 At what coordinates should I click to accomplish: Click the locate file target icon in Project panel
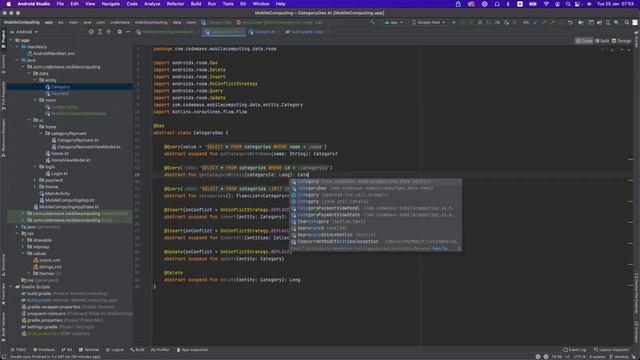tap(91, 32)
